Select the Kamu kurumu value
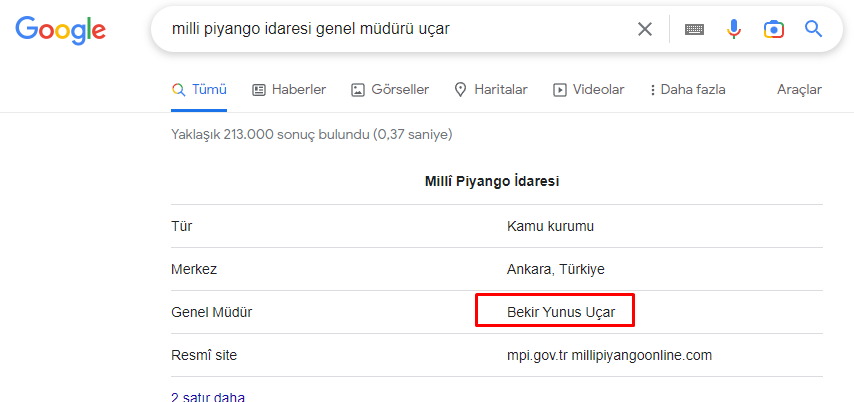 (x=550, y=226)
